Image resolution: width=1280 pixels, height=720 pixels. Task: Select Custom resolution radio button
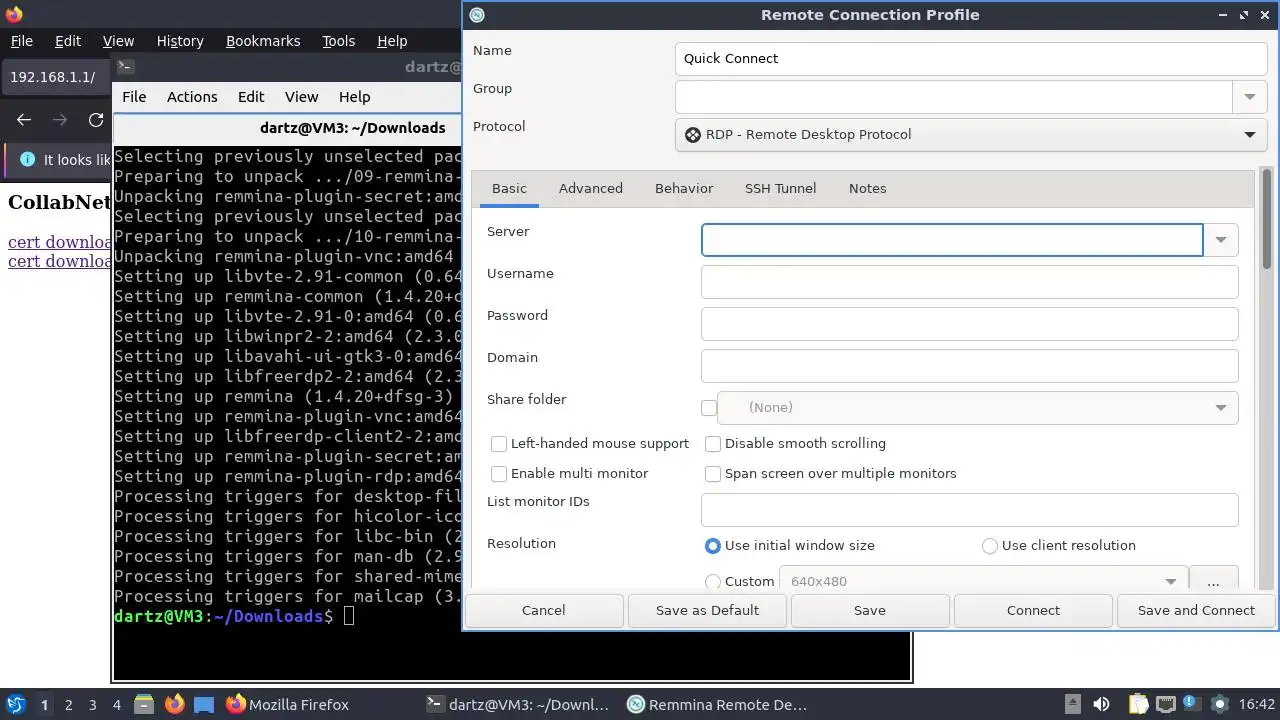pyautogui.click(x=713, y=581)
